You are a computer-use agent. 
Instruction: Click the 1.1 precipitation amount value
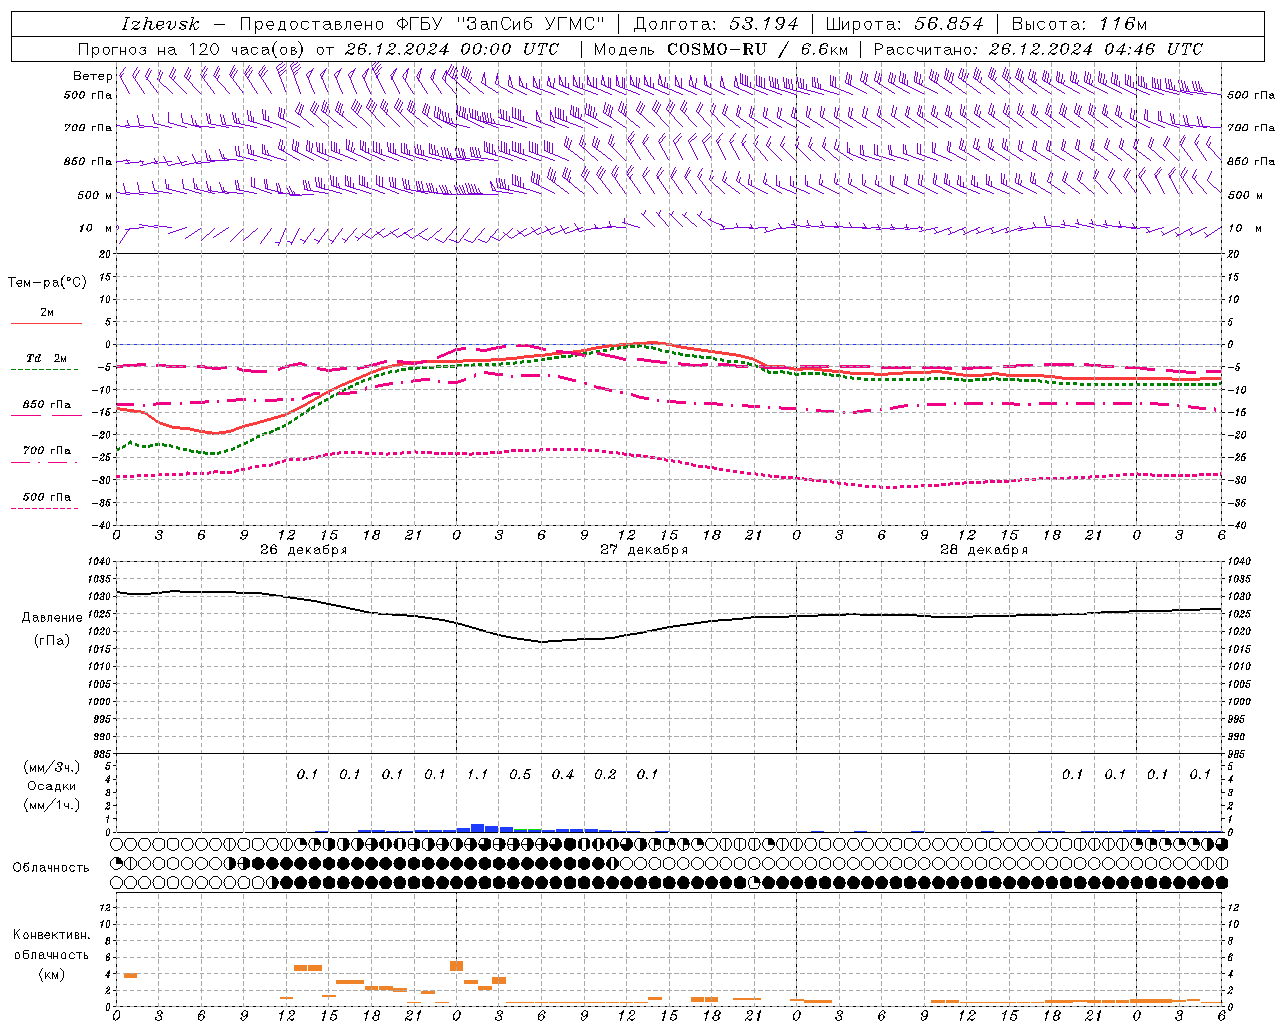tap(477, 774)
